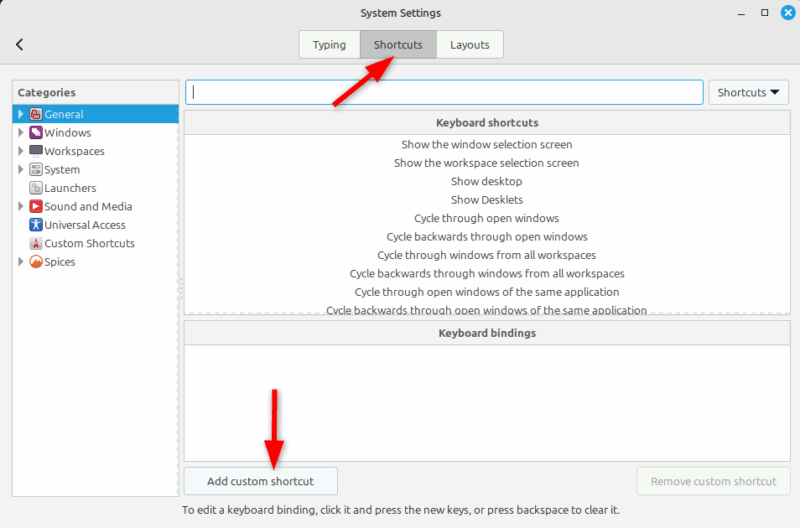The height and width of the screenshot is (528, 800).
Task: Click the System category icon
Action: 36,169
